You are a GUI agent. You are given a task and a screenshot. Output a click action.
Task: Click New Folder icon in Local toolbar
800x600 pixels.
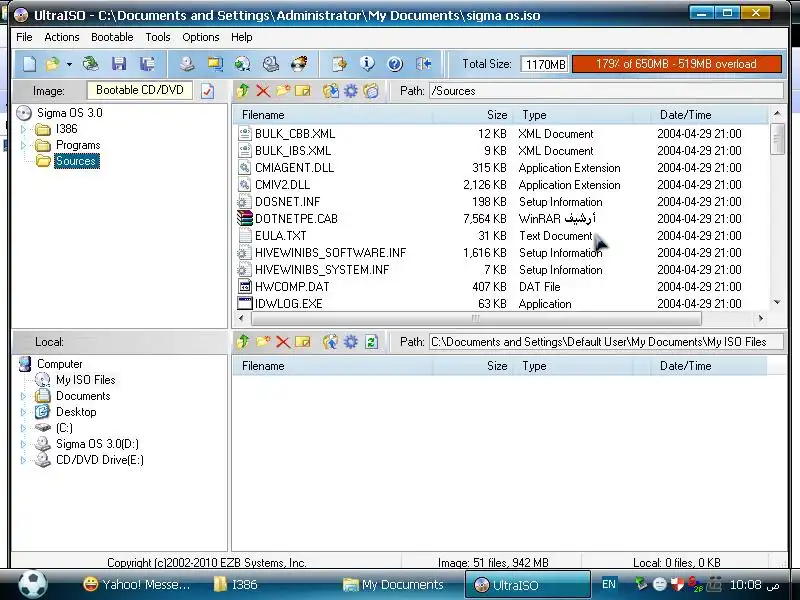tap(263, 341)
